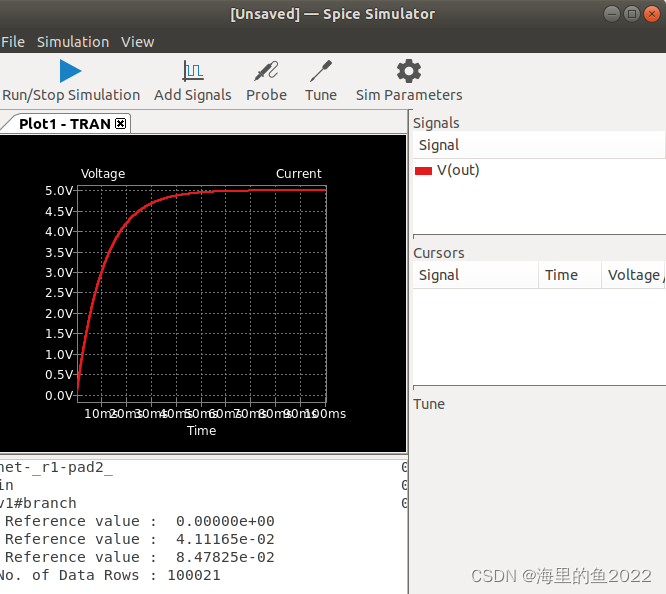Click the Cursors panel heading

coord(439,253)
